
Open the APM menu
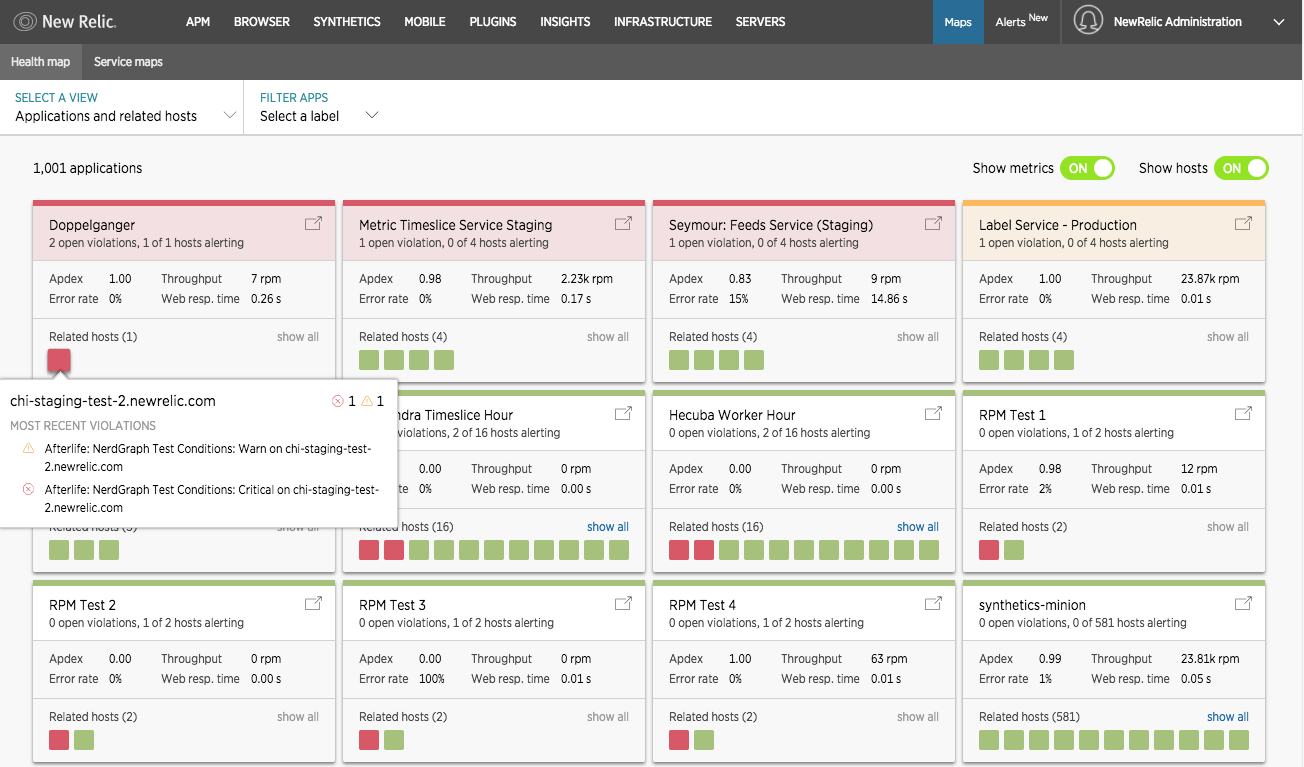[x=198, y=21]
